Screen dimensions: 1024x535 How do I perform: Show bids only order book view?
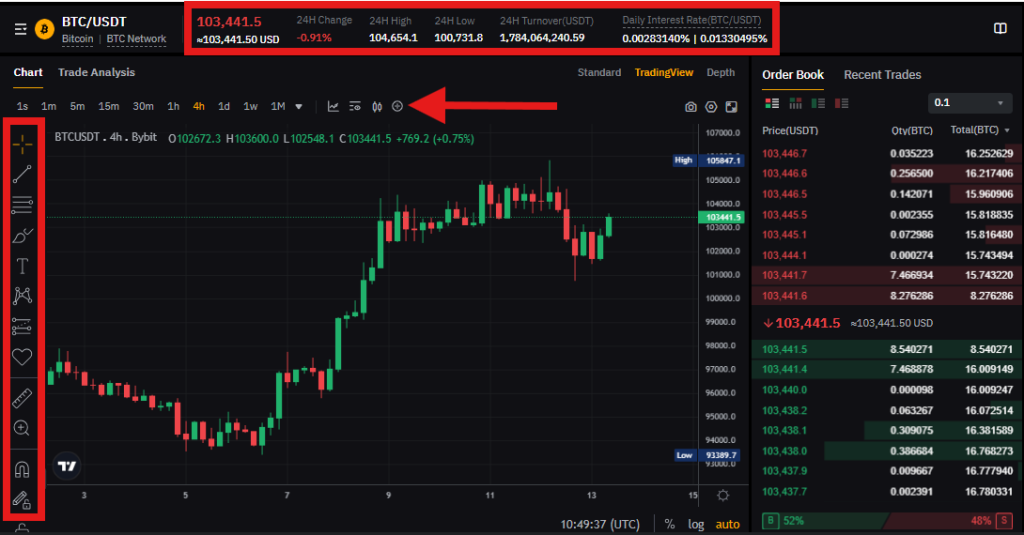[x=818, y=103]
